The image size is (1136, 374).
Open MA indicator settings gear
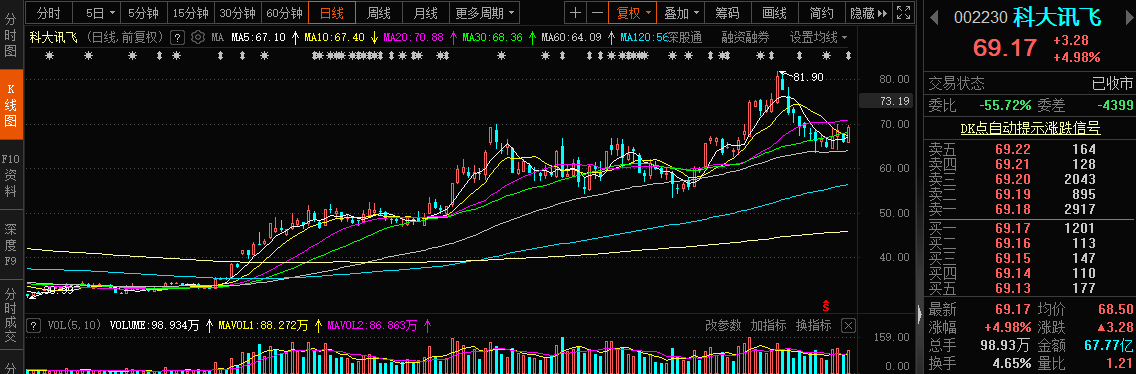[196, 38]
